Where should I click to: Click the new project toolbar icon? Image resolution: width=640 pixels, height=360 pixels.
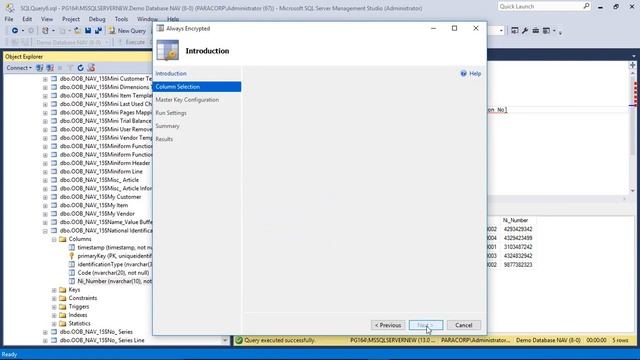coord(45,31)
